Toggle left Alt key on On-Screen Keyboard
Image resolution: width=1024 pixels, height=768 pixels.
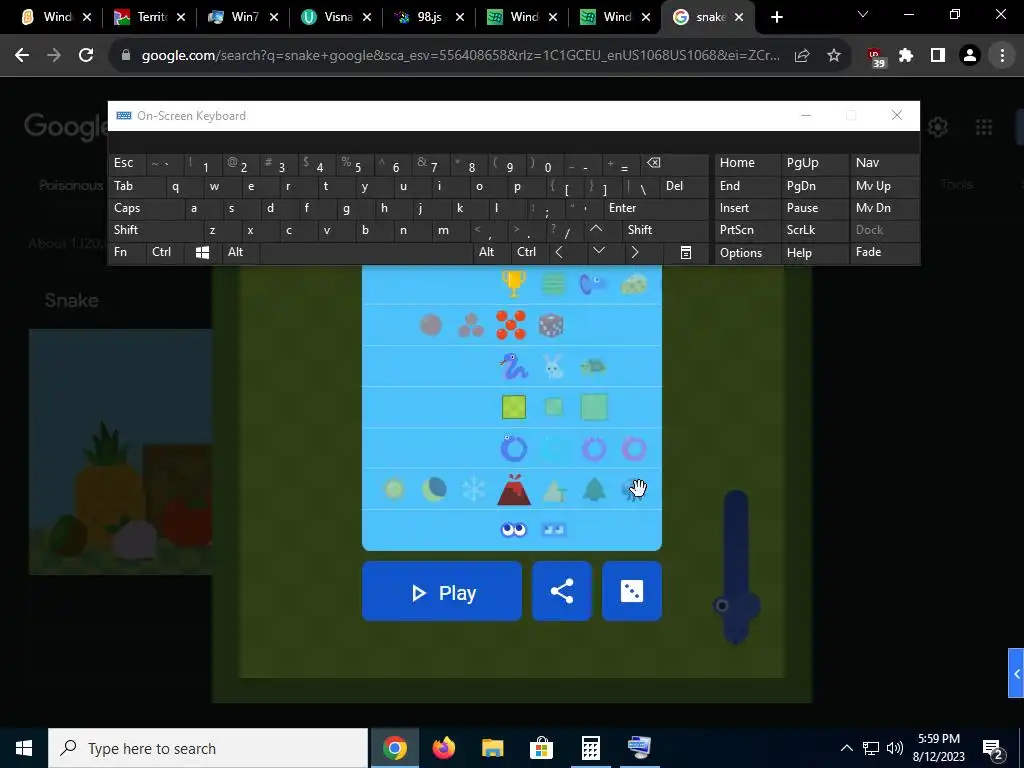[240, 253]
